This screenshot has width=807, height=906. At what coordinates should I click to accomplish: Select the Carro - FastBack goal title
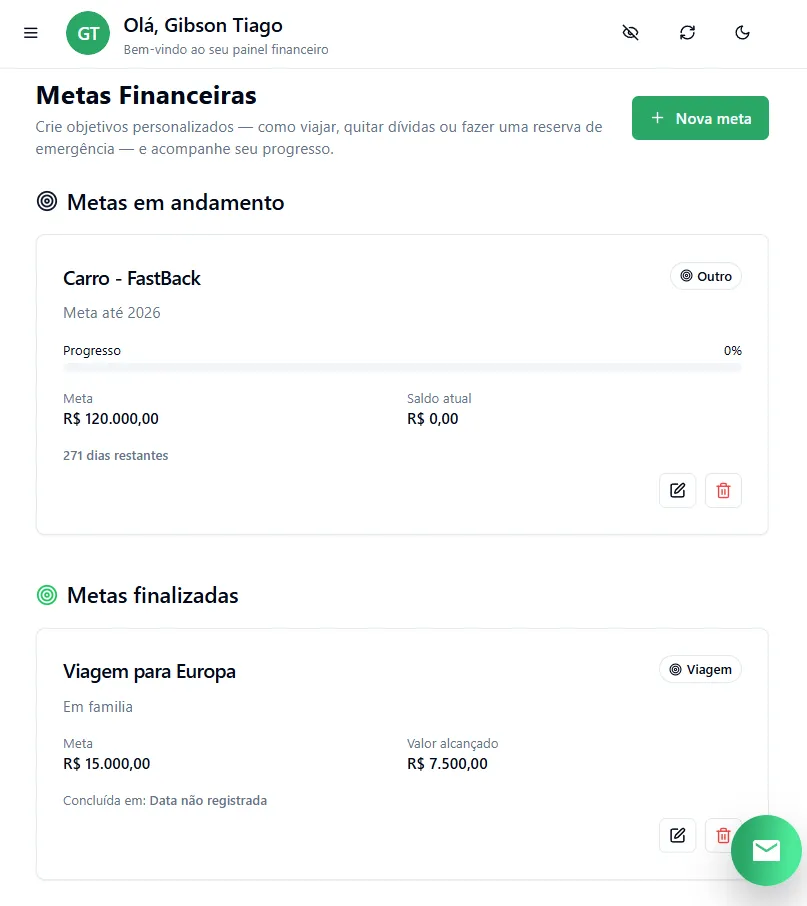pos(132,278)
